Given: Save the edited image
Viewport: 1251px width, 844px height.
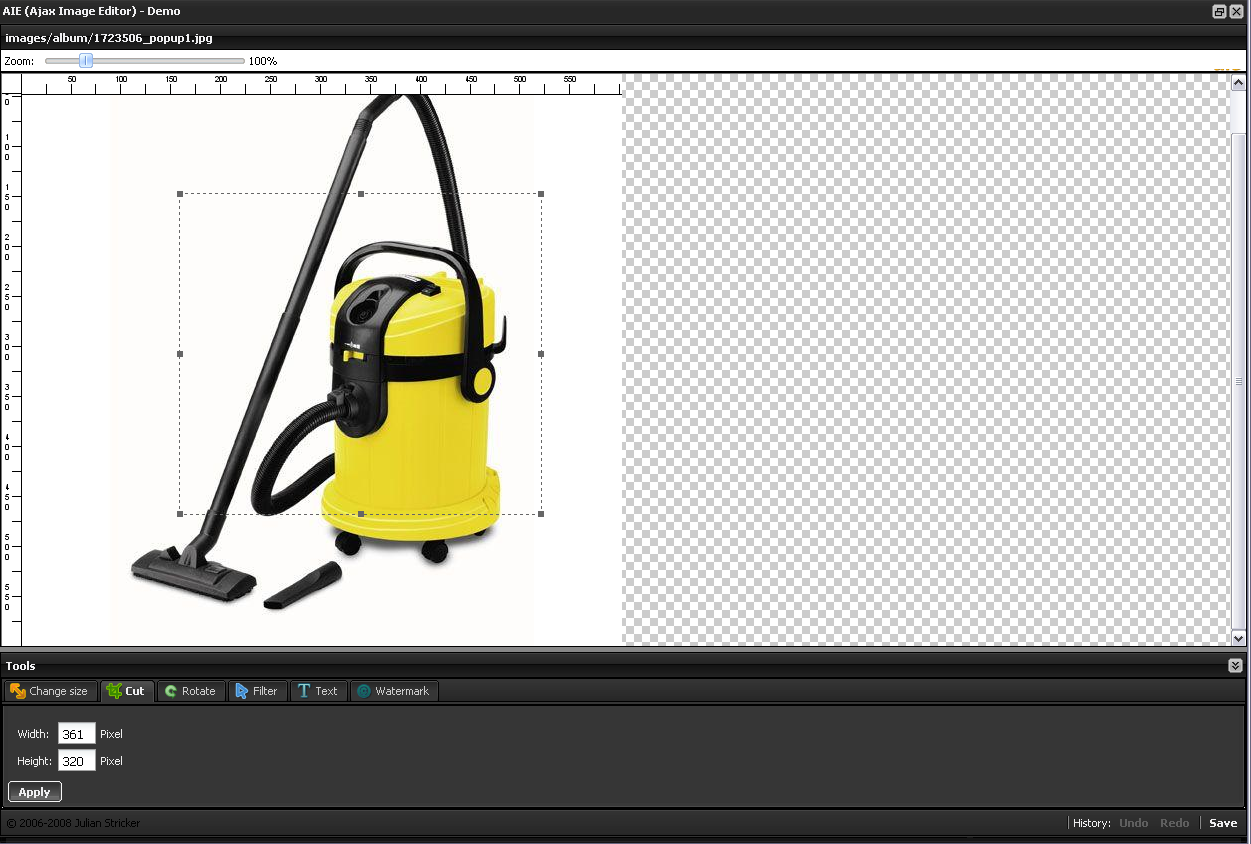Looking at the screenshot, I should (x=1223, y=823).
